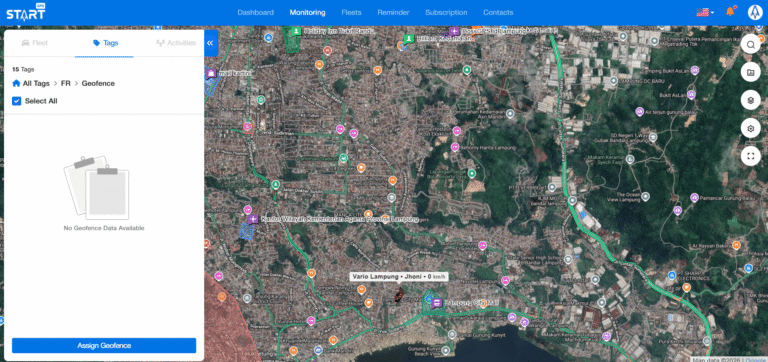Click the Kantor Wilayah Kementerian Agama marker
Screen dimensions: 768x362
(x=253, y=219)
